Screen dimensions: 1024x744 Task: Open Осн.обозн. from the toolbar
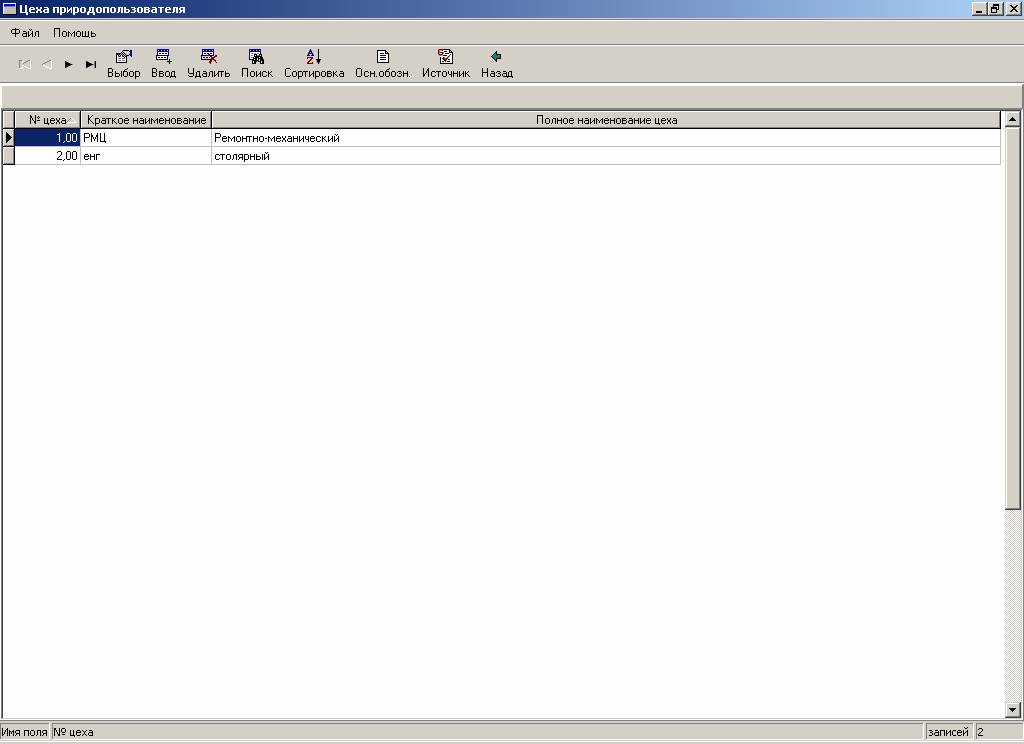point(382,58)
